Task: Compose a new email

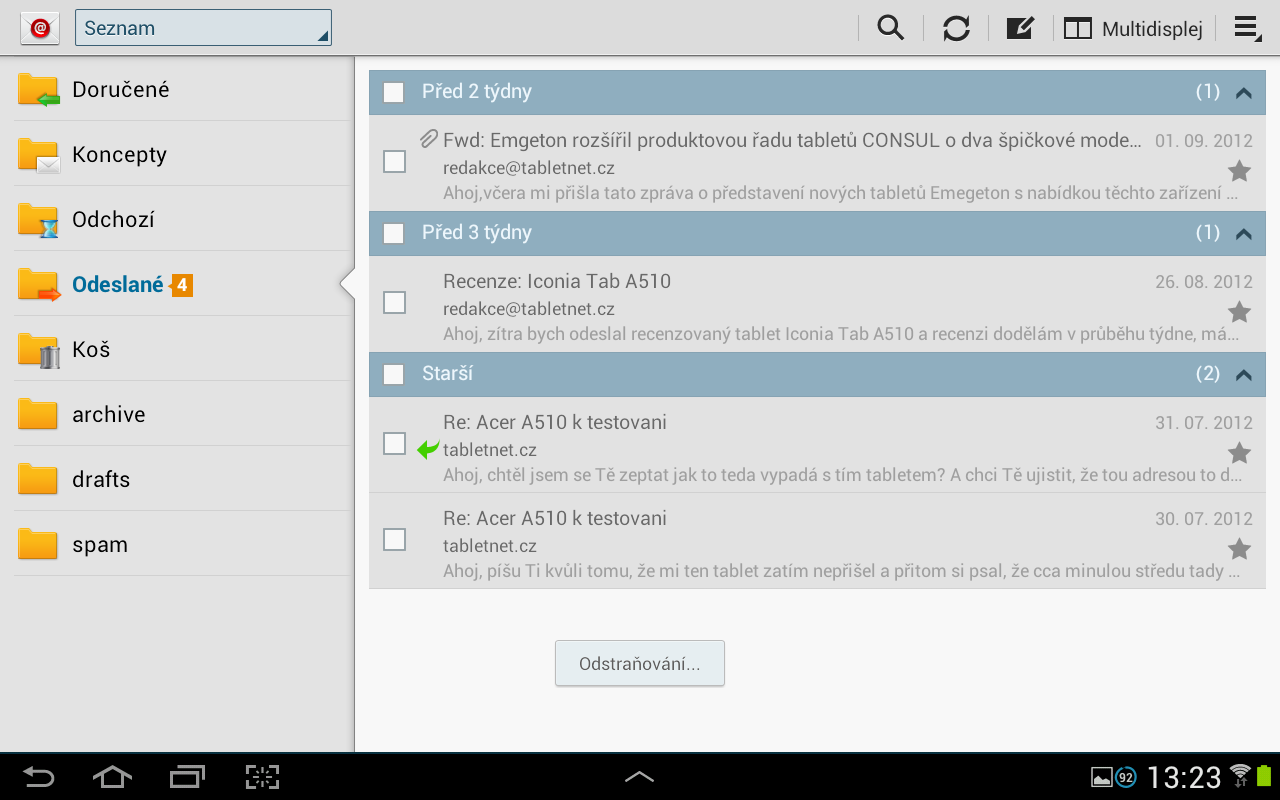Action: [x=1019, y=28]
